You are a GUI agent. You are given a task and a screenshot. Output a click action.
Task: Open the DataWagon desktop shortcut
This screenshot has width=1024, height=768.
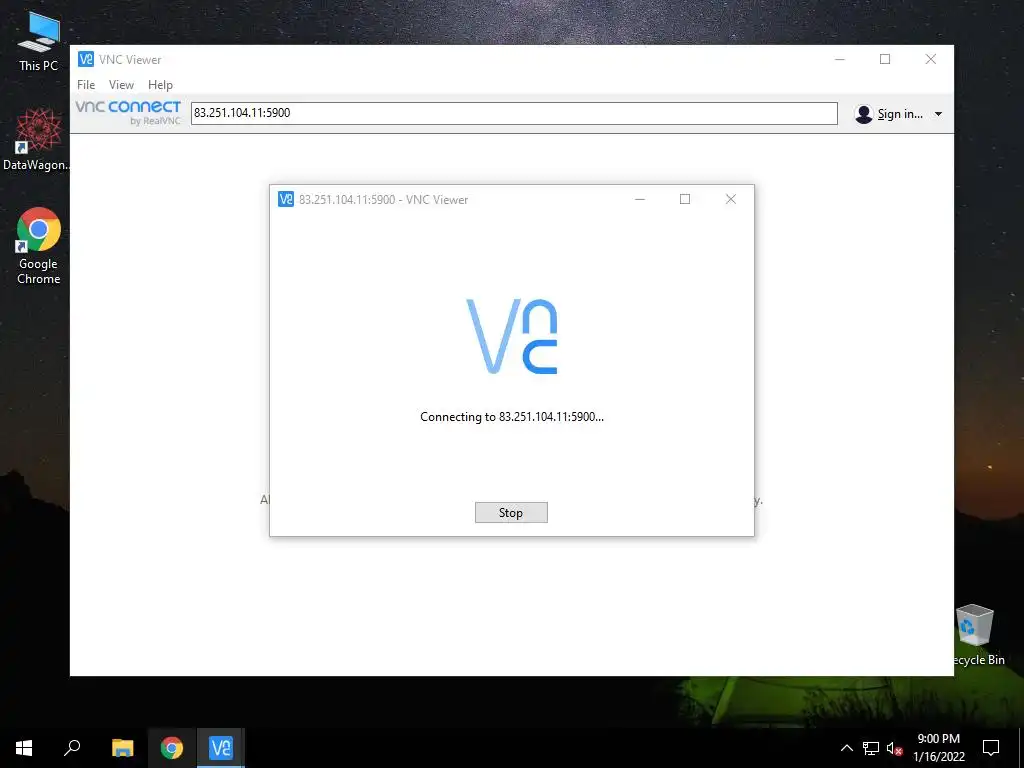pyautogui.click(x=38, y=140)
